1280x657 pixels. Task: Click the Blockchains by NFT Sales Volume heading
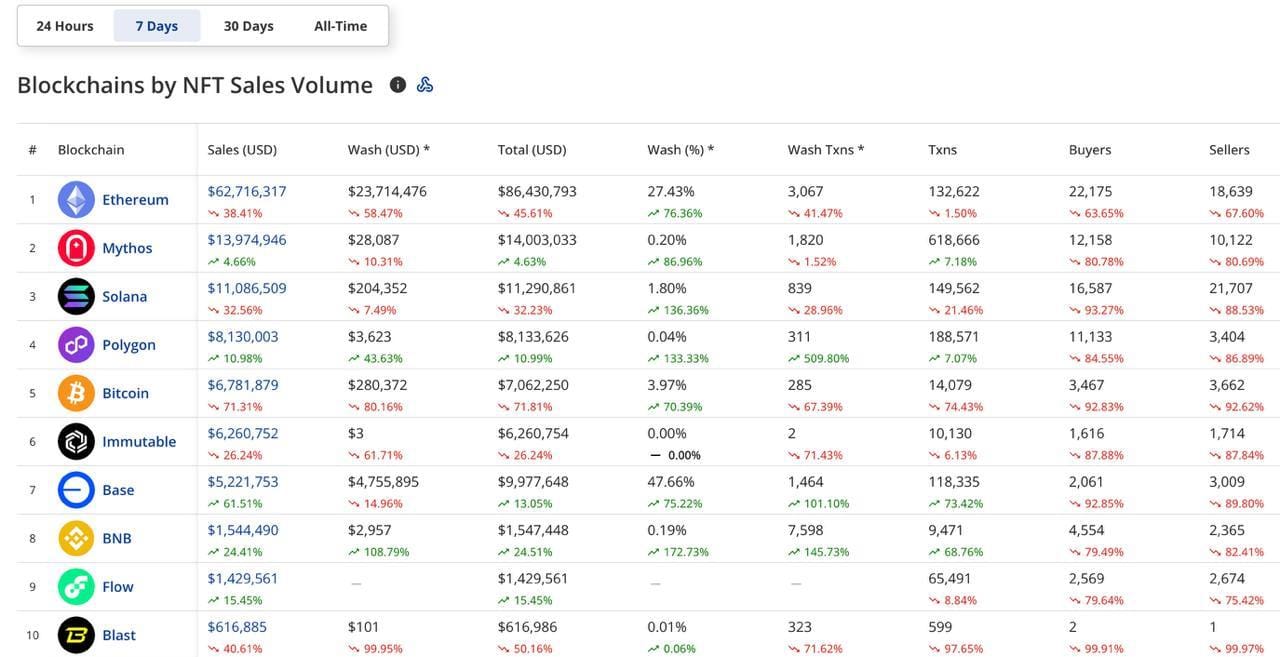tap(195, 85)
